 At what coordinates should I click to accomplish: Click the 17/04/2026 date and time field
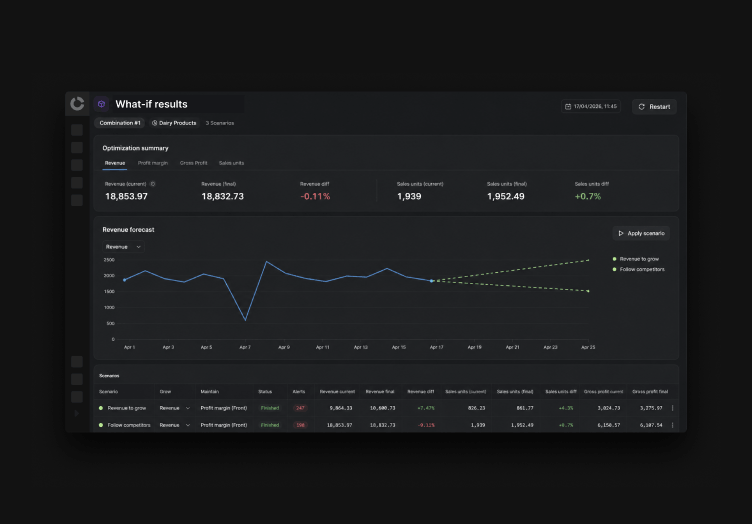pos(591,106)
